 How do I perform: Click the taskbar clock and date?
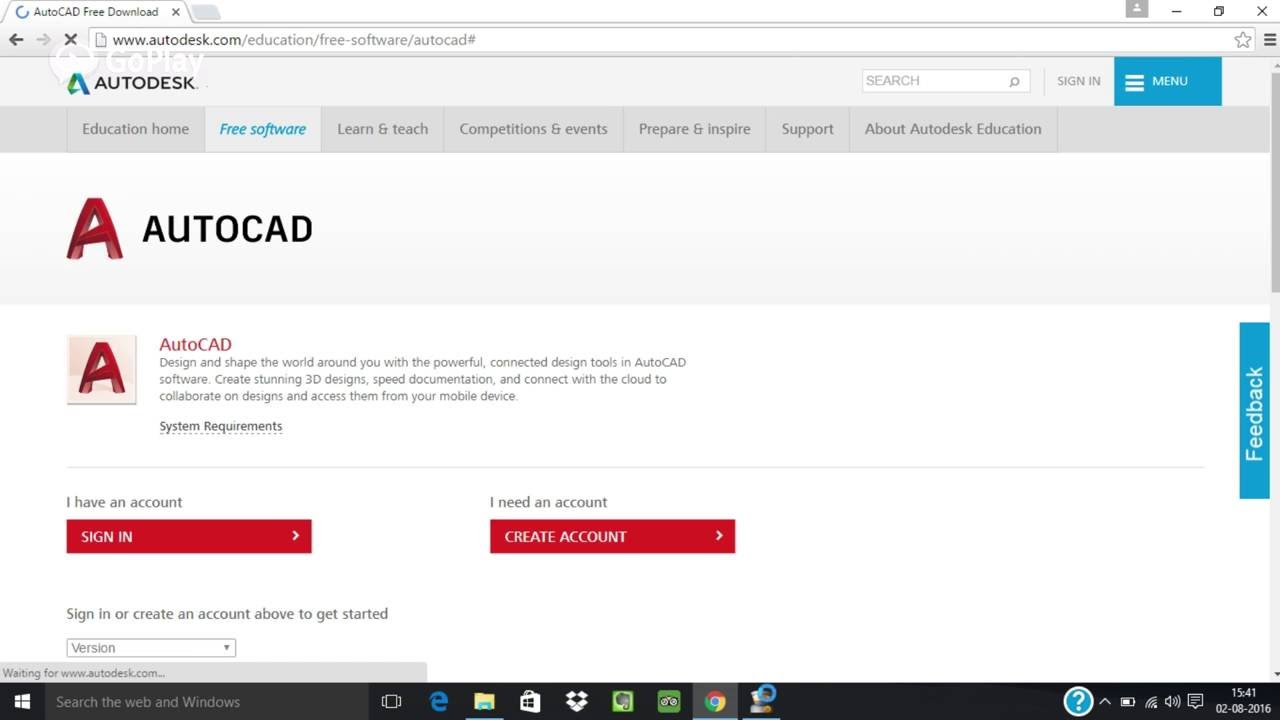coord(1243,701)
